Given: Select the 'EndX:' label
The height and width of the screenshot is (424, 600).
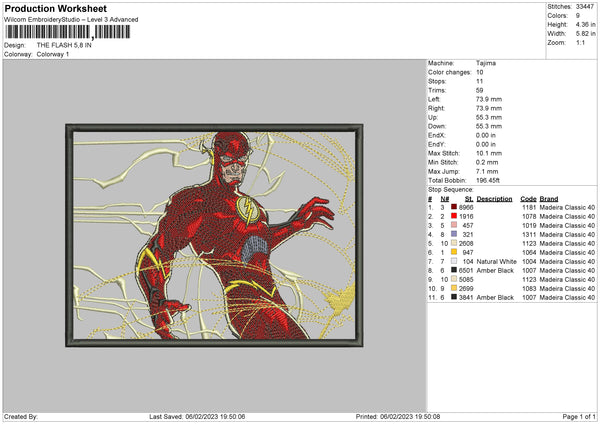Looking at the screenshot, I should (437, 135).
